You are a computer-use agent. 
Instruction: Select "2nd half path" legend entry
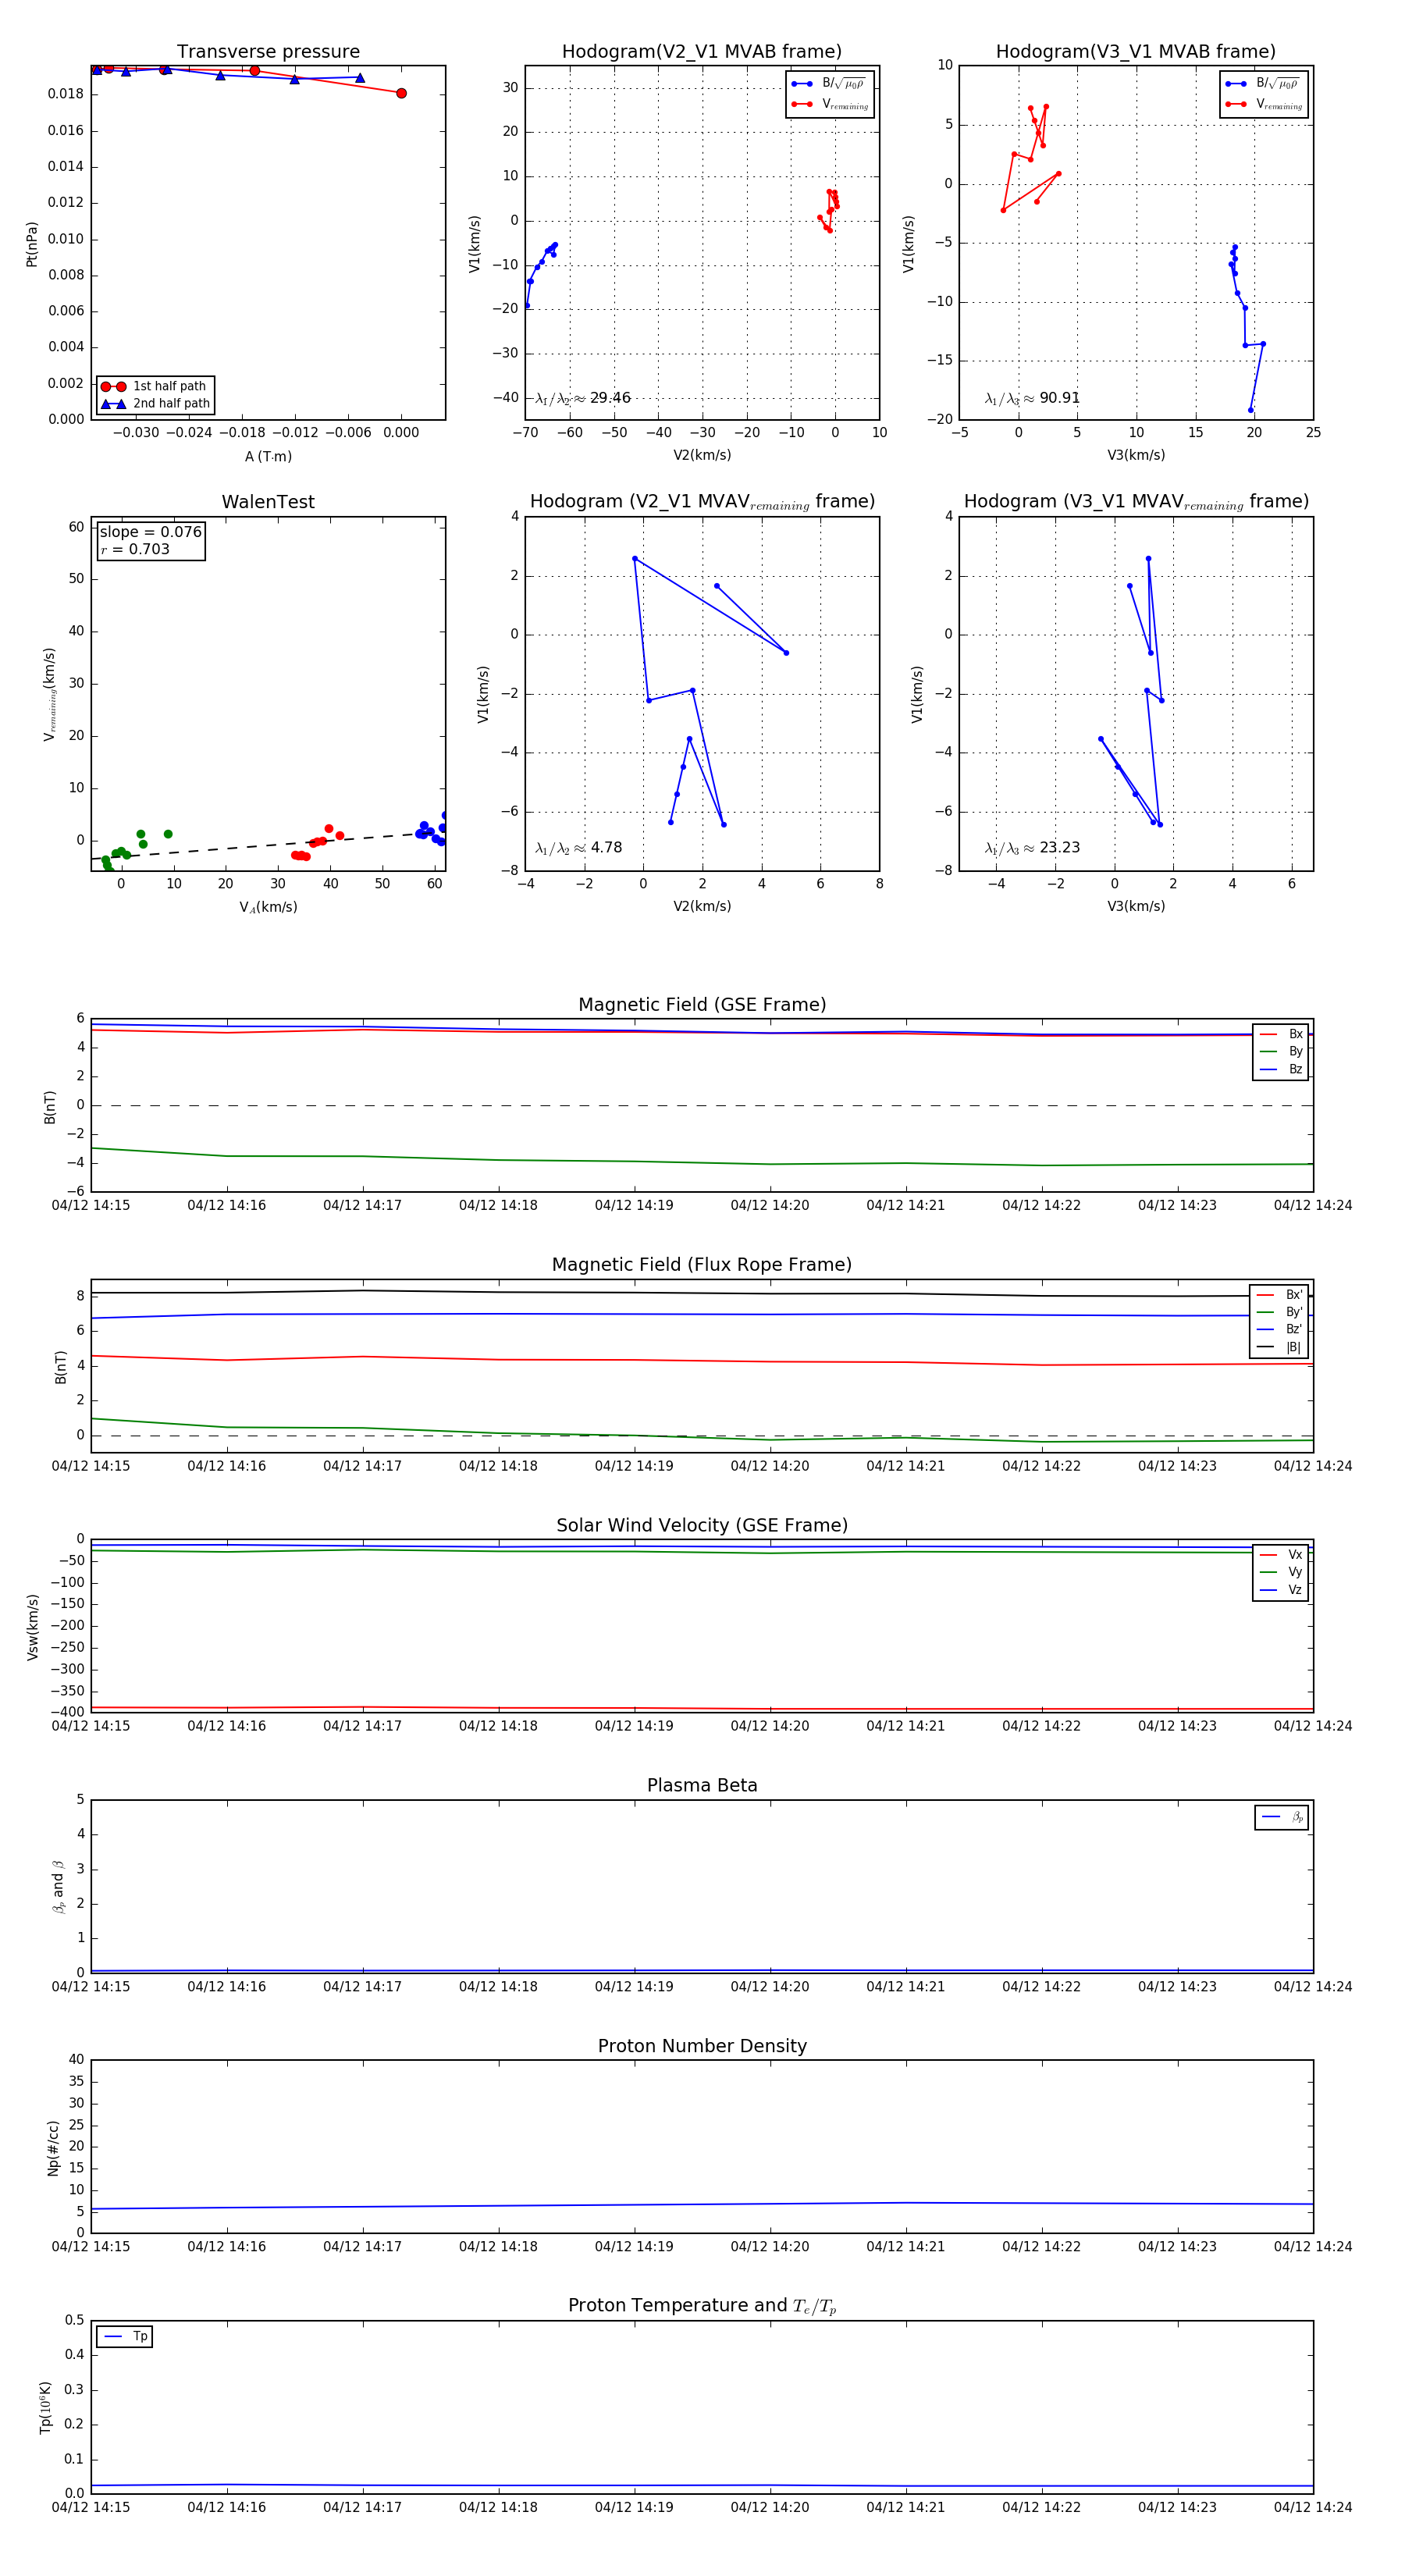click(155, 404)
